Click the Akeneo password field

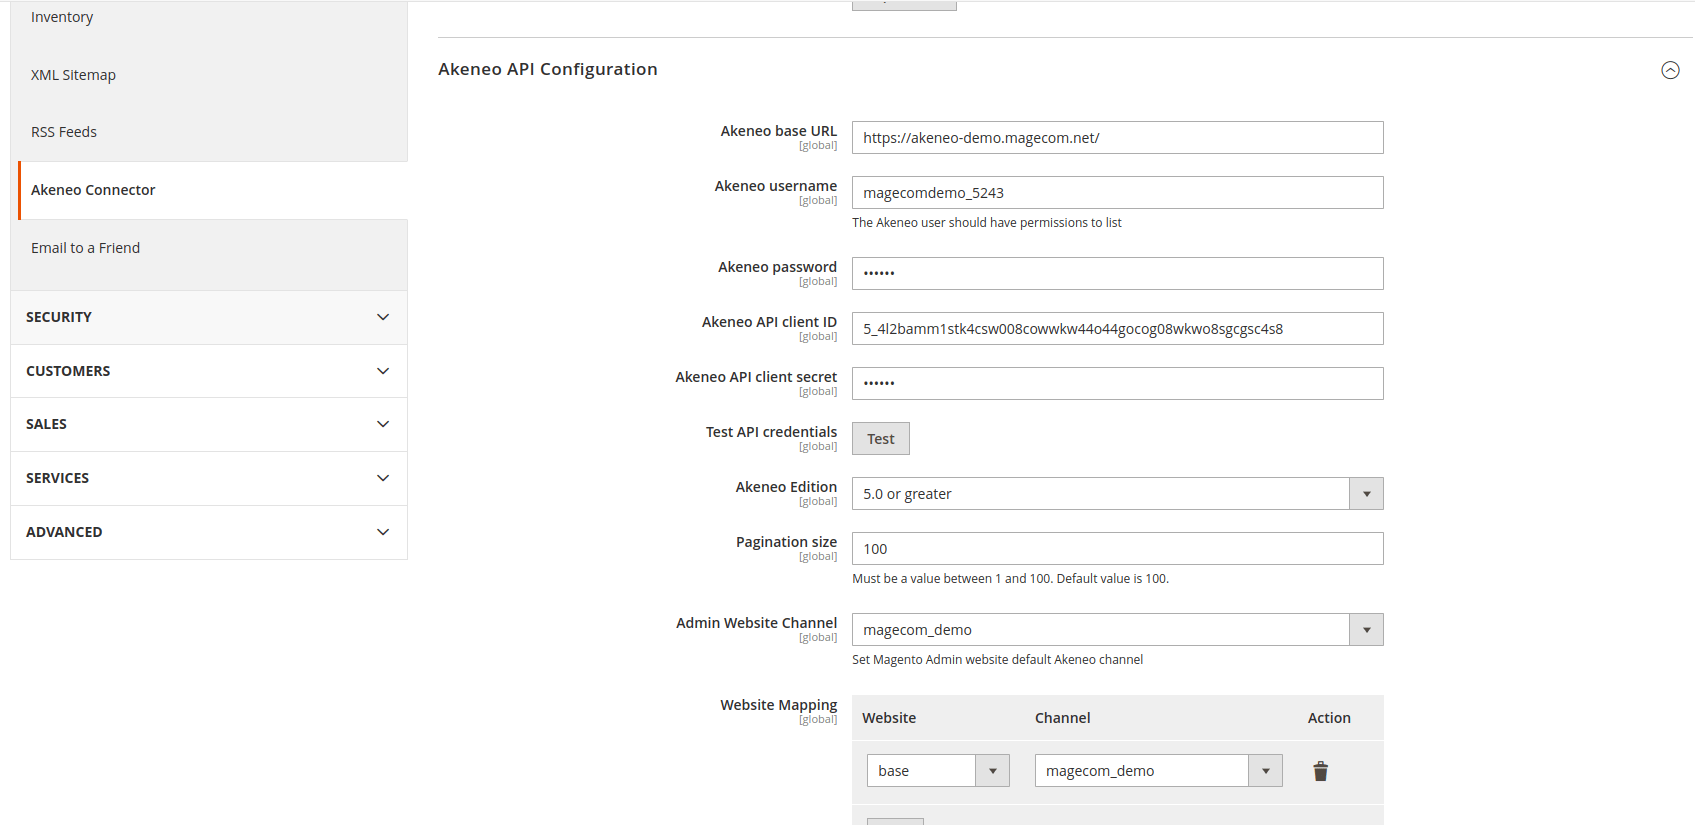click(1117, 274)
